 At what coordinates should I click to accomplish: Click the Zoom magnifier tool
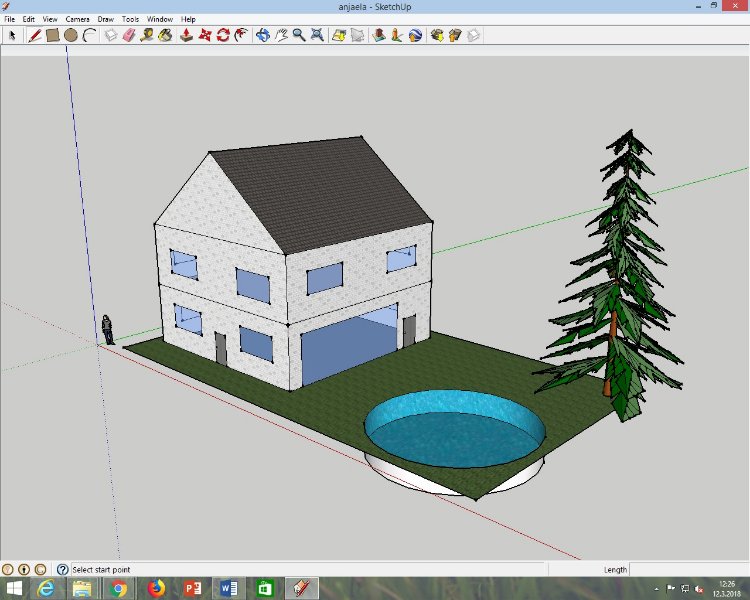pos(299,35)
